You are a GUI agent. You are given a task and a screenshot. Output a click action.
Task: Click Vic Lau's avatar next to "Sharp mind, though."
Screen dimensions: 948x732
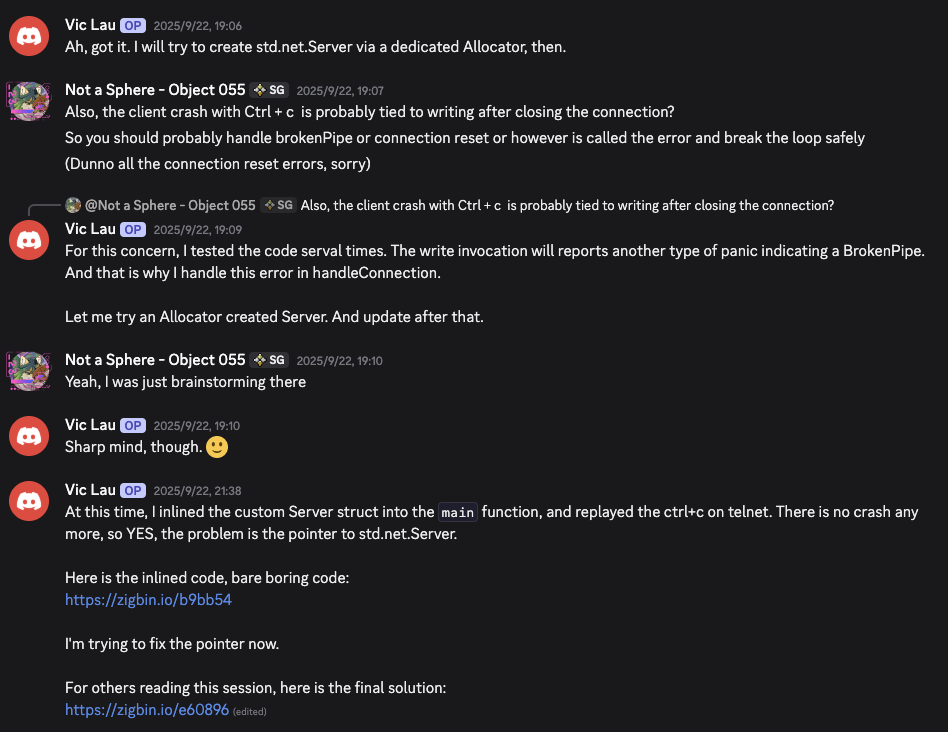pyautogui.click(x=29, y=436)
